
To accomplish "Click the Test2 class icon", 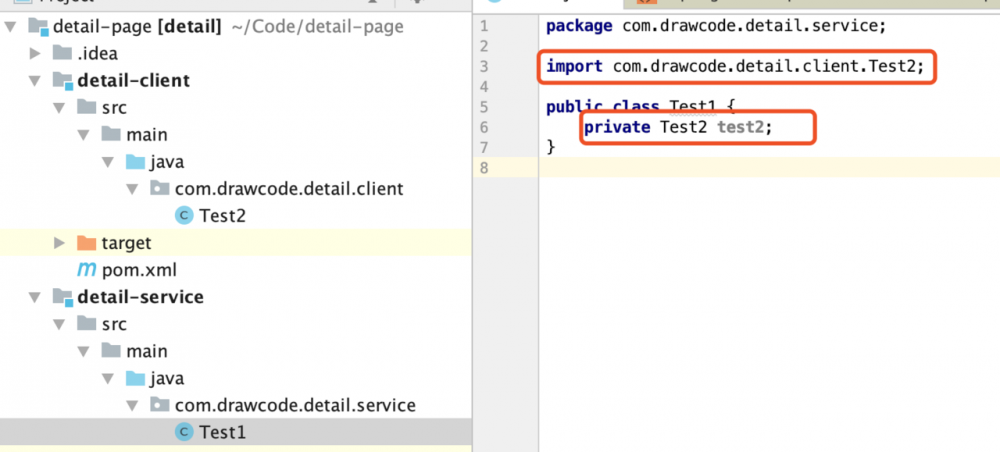I will point(184,216).
